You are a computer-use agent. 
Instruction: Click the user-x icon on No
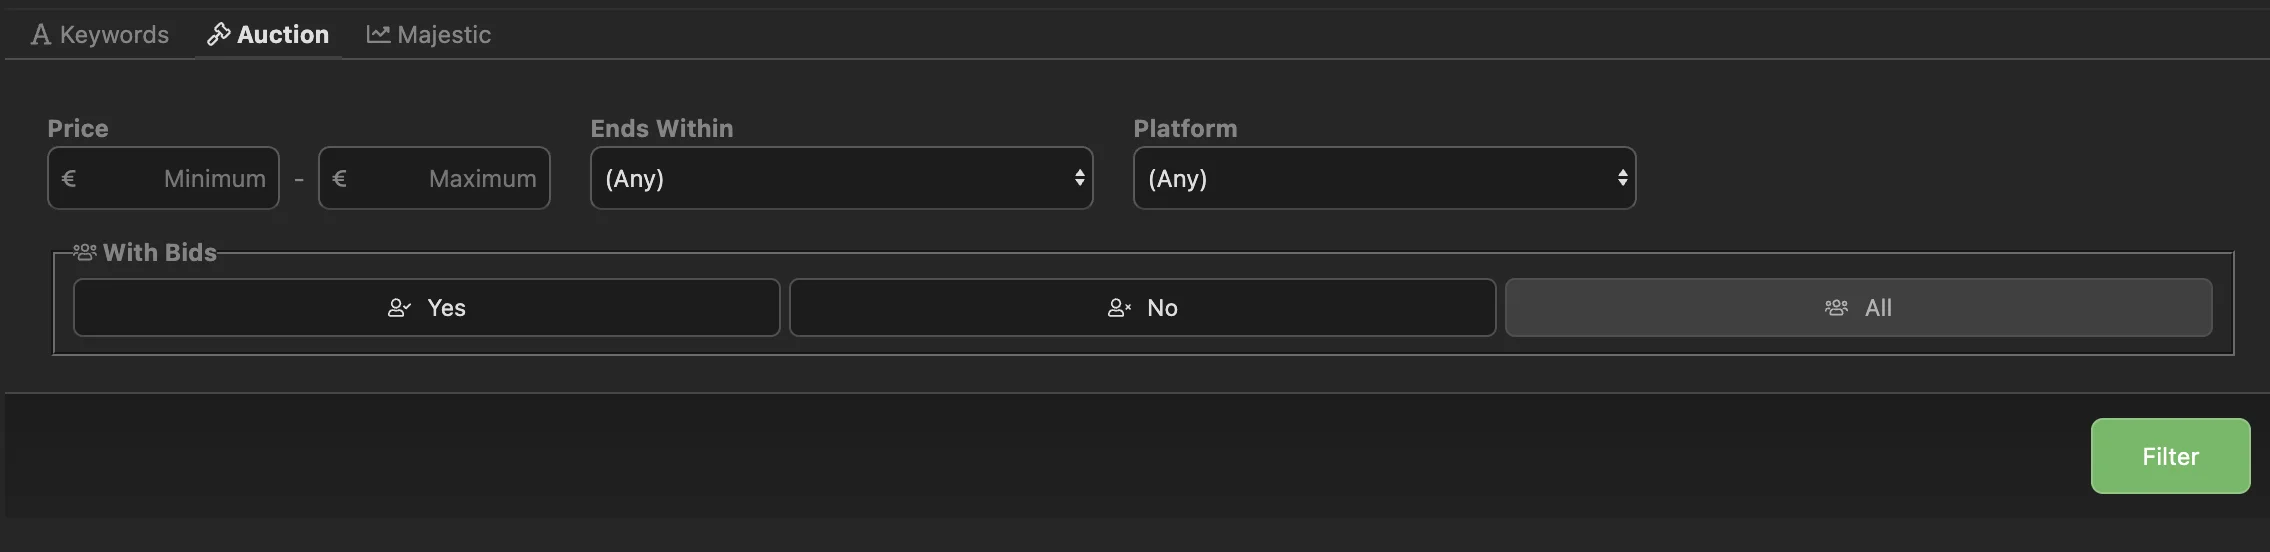point(1119,308)
